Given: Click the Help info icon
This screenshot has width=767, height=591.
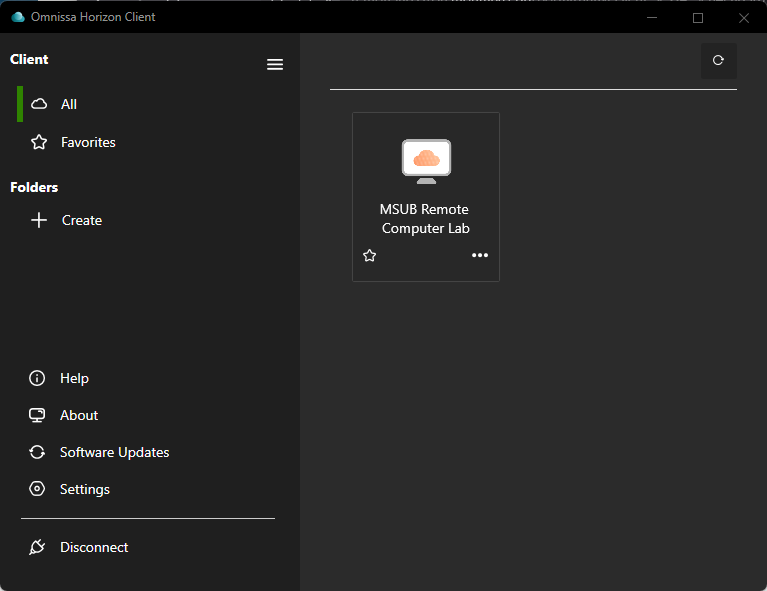Looking at the screenshot, I should click(38, 378).
